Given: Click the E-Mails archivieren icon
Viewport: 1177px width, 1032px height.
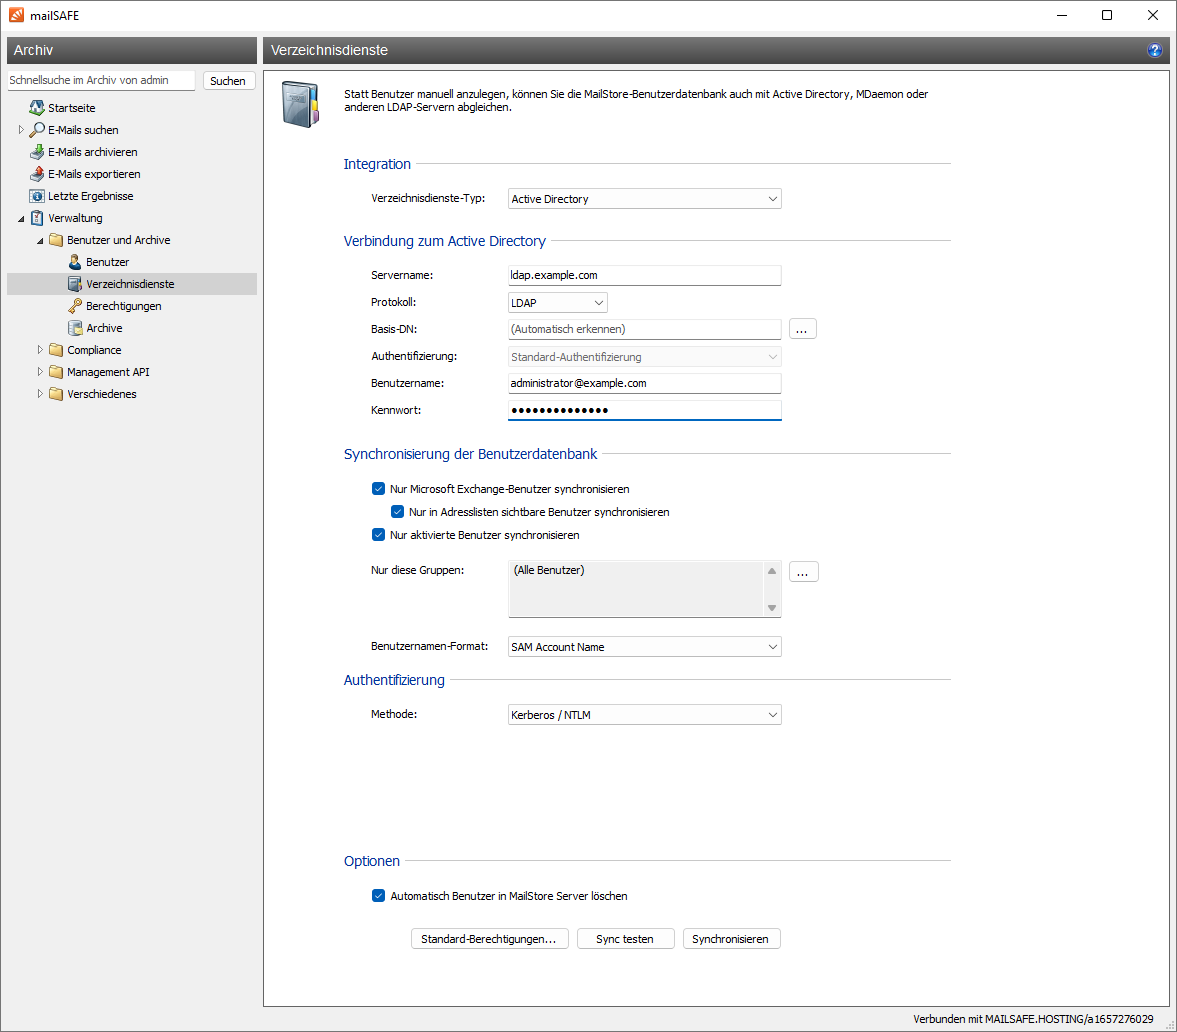Looking at the screenshot, I should click(37, 152).
